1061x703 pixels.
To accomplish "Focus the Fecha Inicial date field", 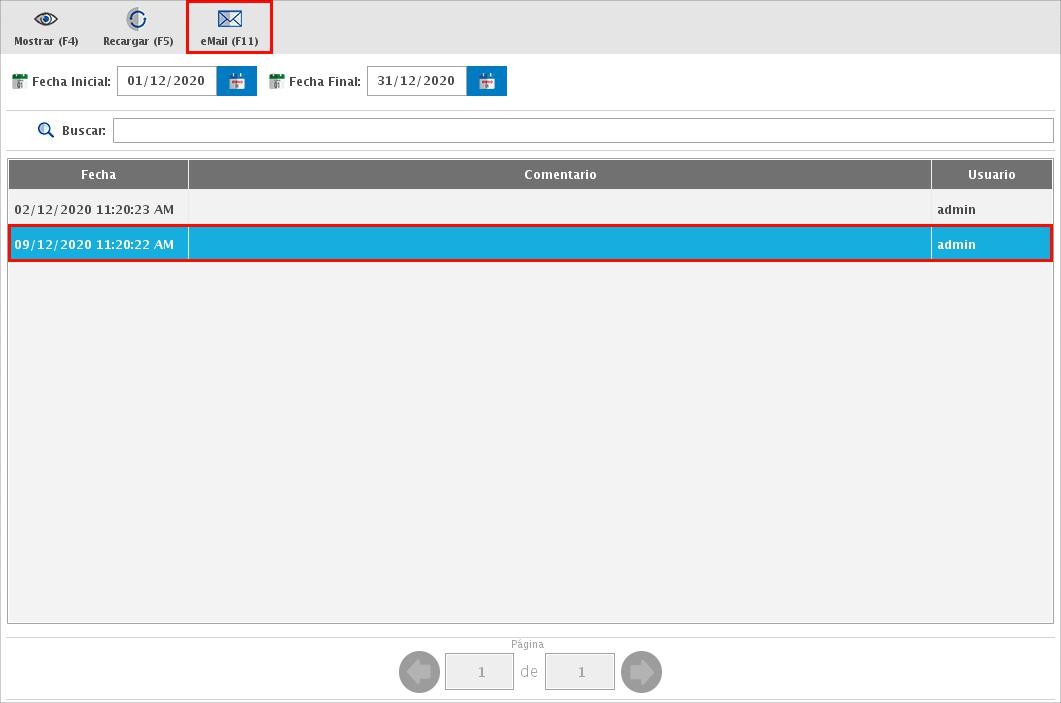I will [167, 81].
